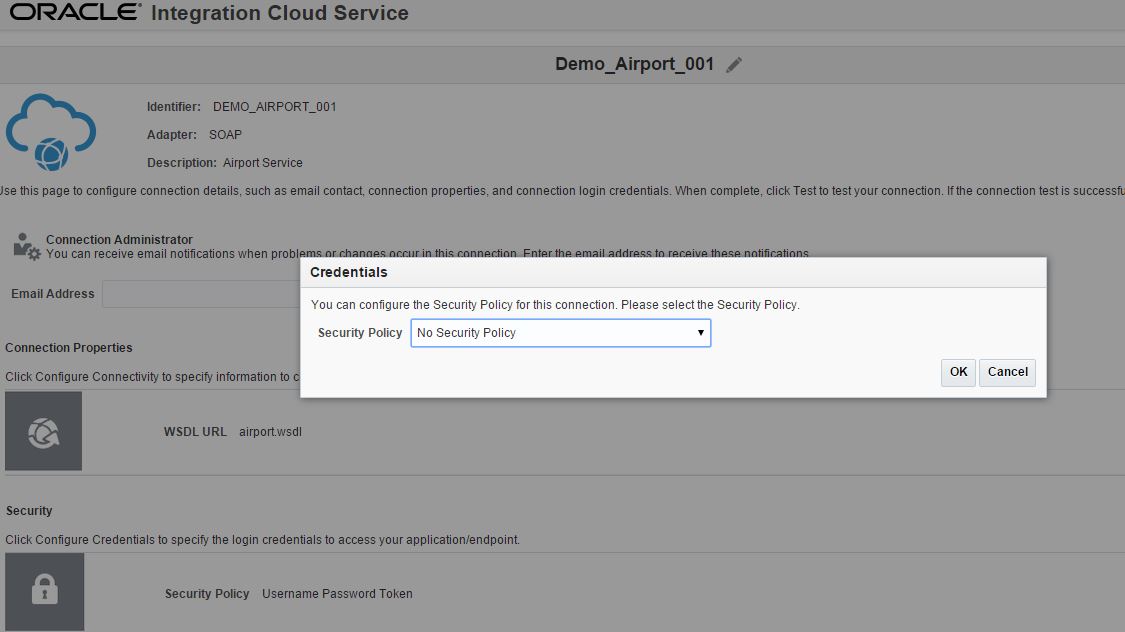The width and height of the screenshot is (1125, 632).
Task: Click the Airport Service description text
Action: pos(263,163)
